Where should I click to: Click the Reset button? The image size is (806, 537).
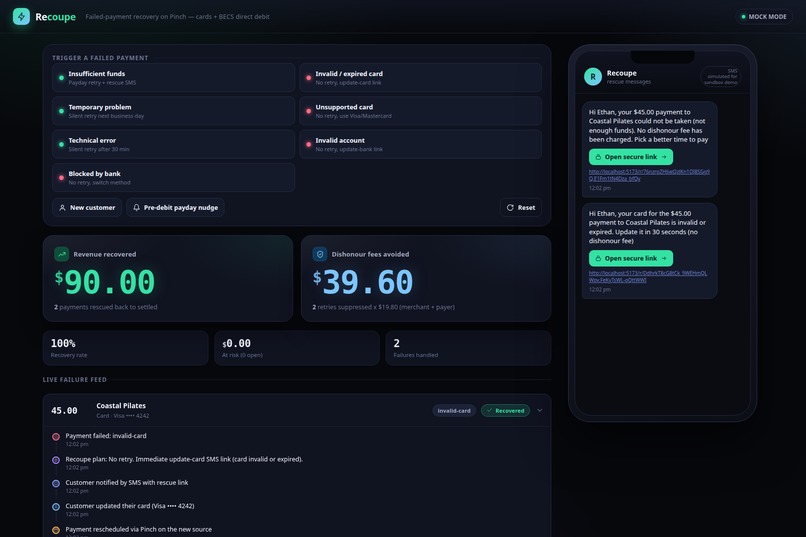(x=521, y=208)
